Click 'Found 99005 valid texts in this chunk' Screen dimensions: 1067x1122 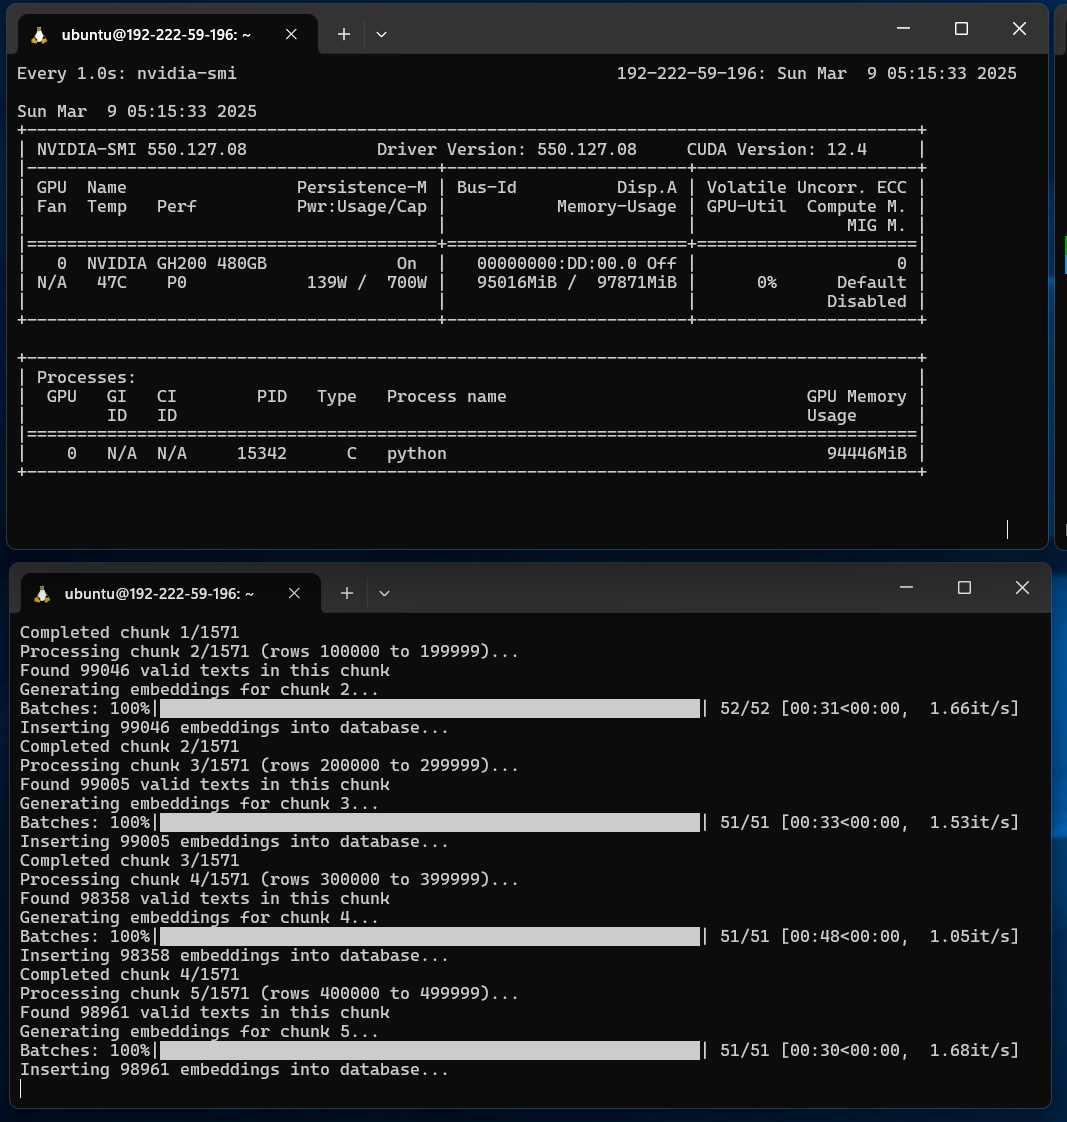click(x=205, y=785)
